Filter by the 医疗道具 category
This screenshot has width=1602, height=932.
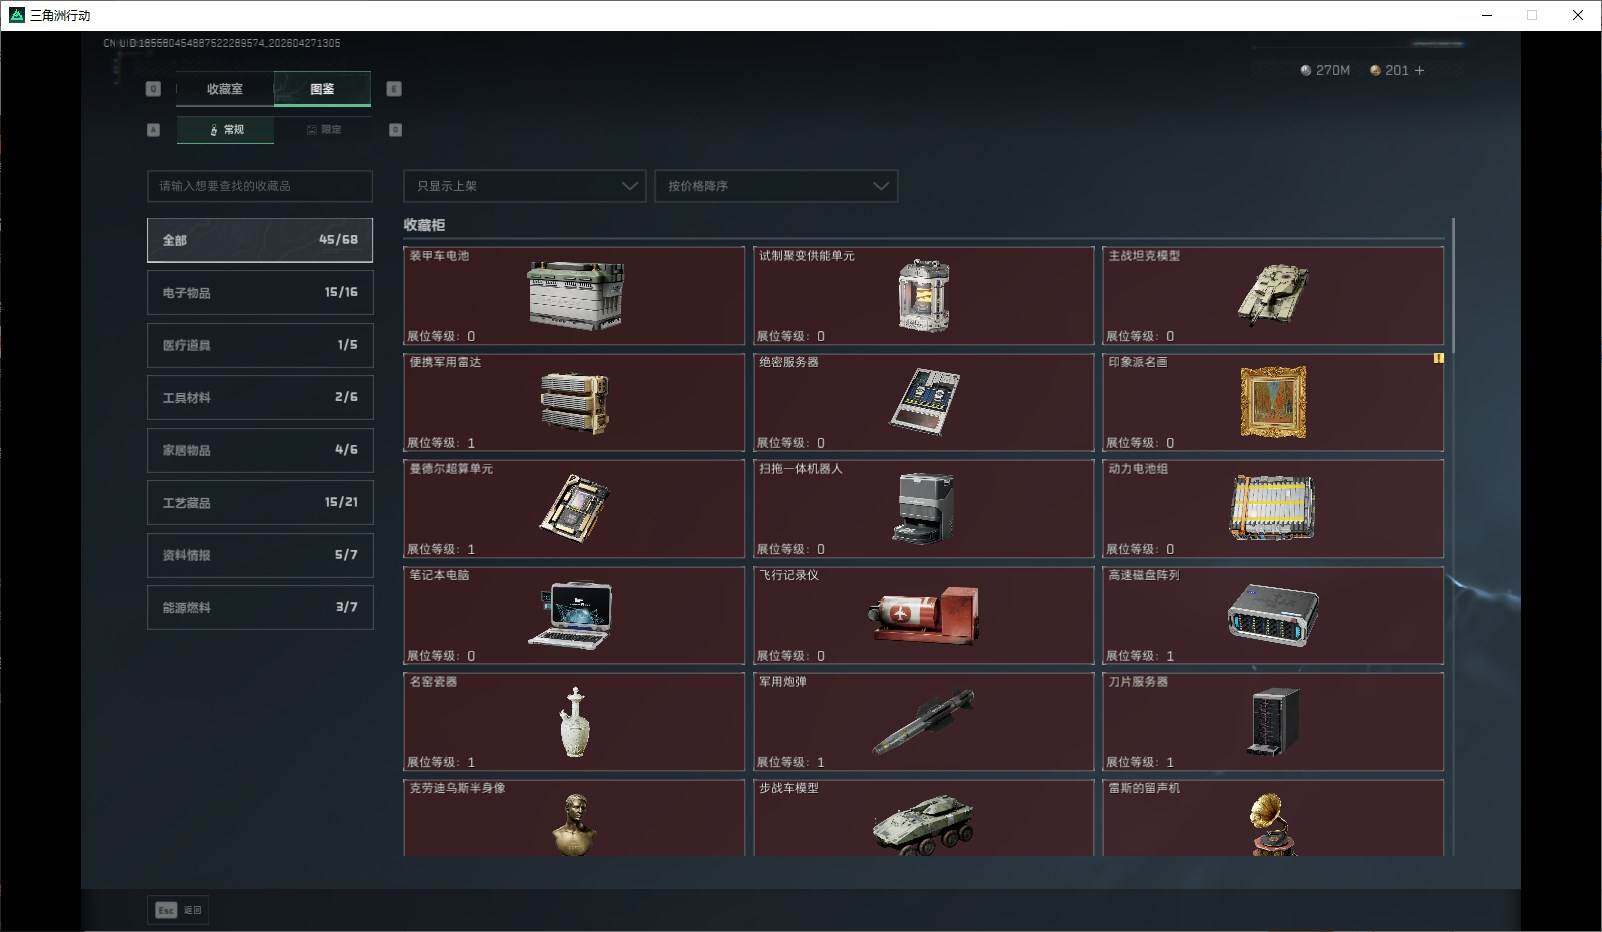(x=260, y=345)
